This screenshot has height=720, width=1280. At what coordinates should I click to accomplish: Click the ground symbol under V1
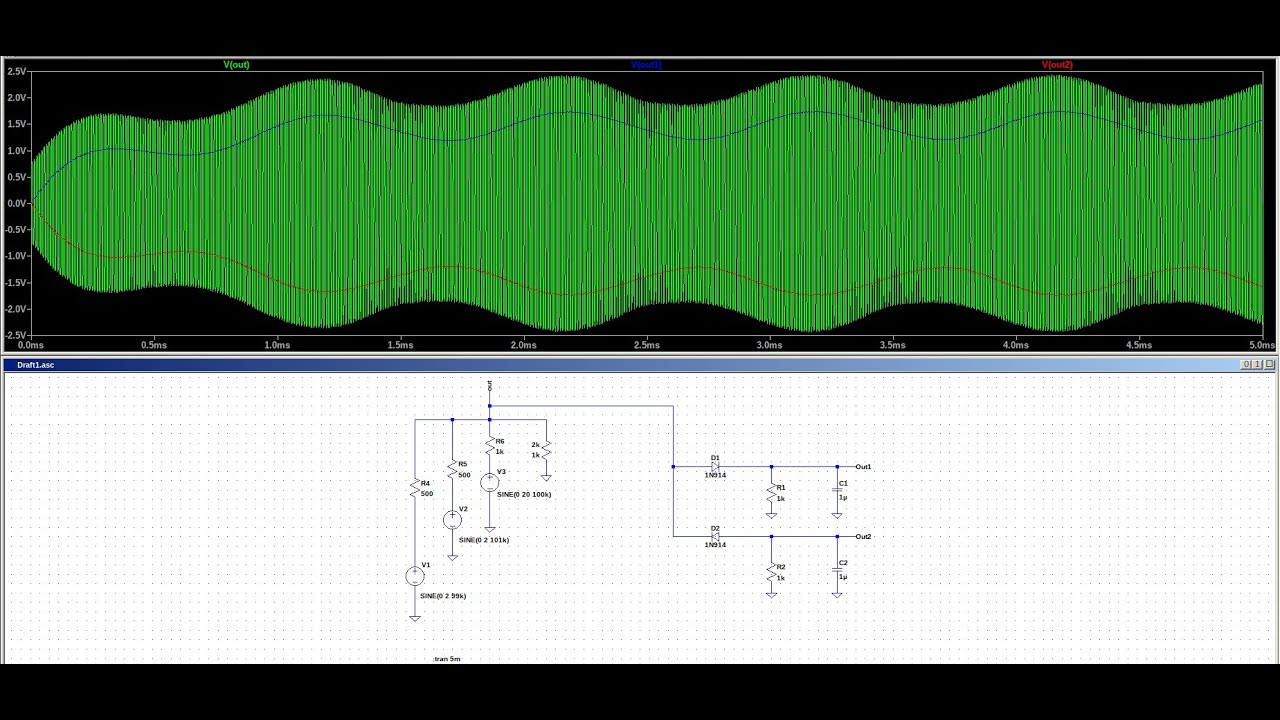tap(415, 618)
